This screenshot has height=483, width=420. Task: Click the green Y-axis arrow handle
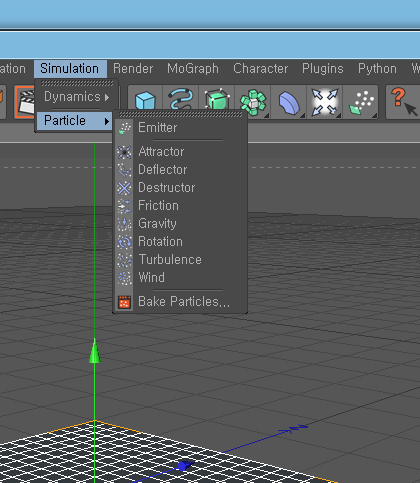[95, 350]
